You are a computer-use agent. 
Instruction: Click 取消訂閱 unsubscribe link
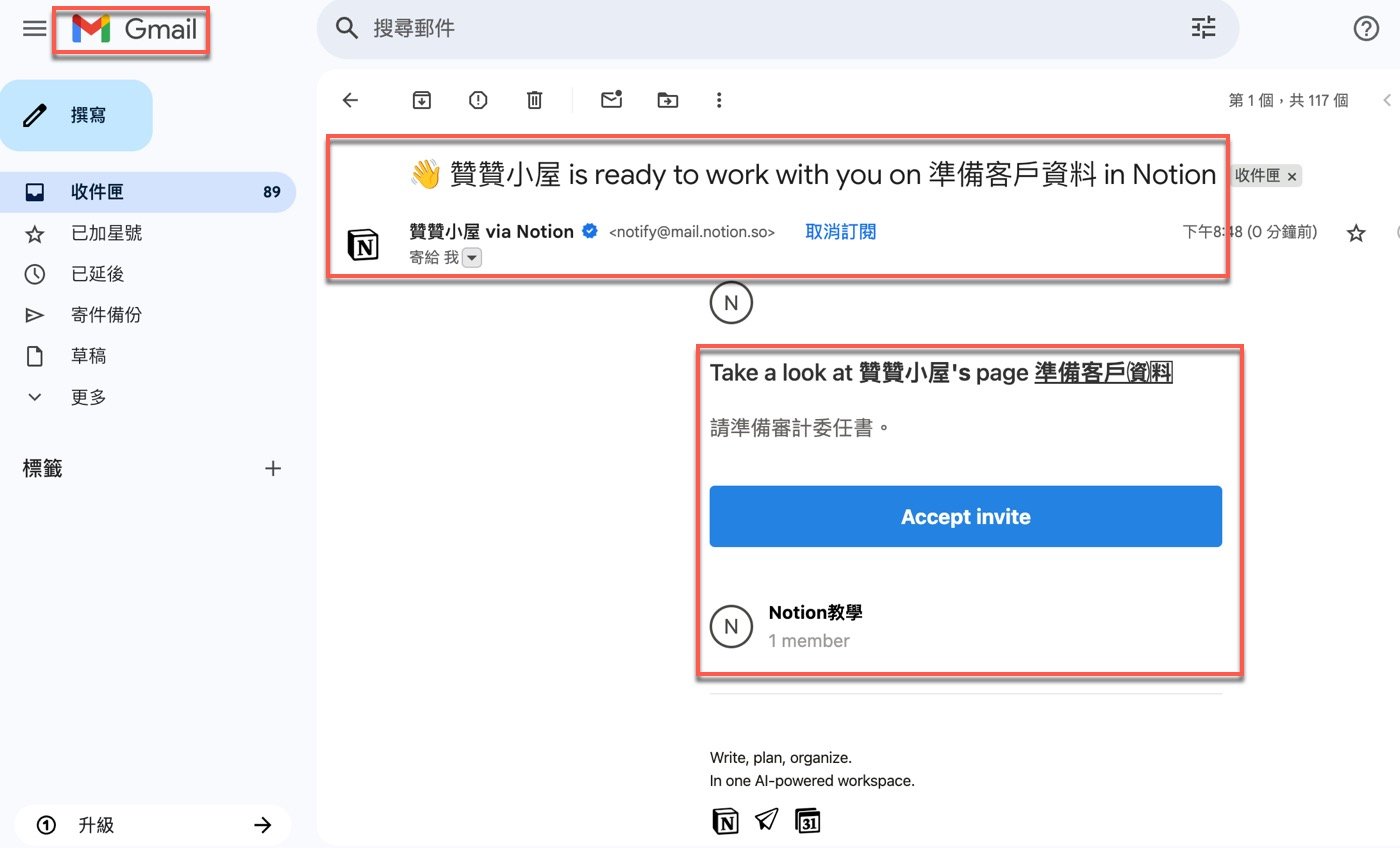pyautogui.click(x=840, y=232)
